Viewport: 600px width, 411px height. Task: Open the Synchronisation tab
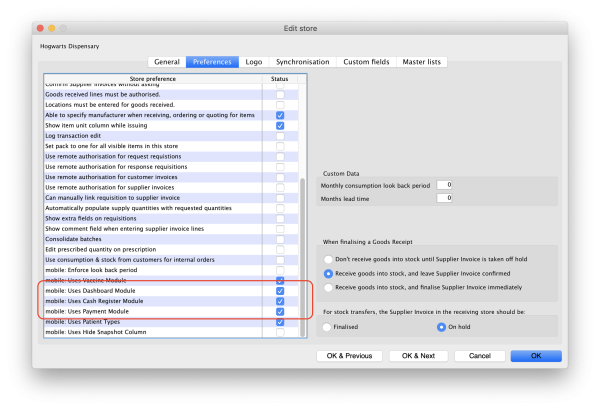tap(301, 61)
